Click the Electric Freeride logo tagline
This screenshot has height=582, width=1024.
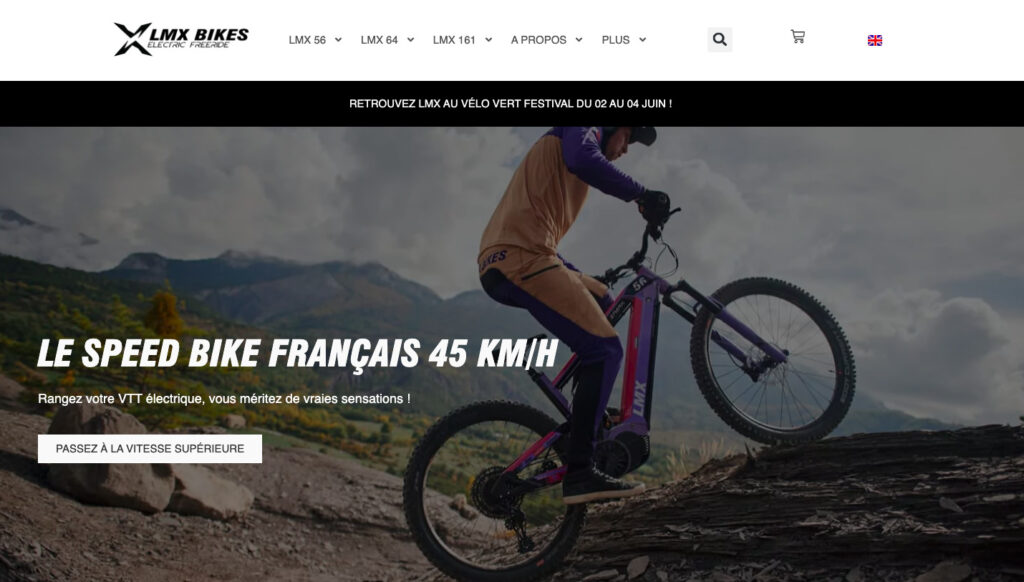pyautogui.click(x=188, y=45)
